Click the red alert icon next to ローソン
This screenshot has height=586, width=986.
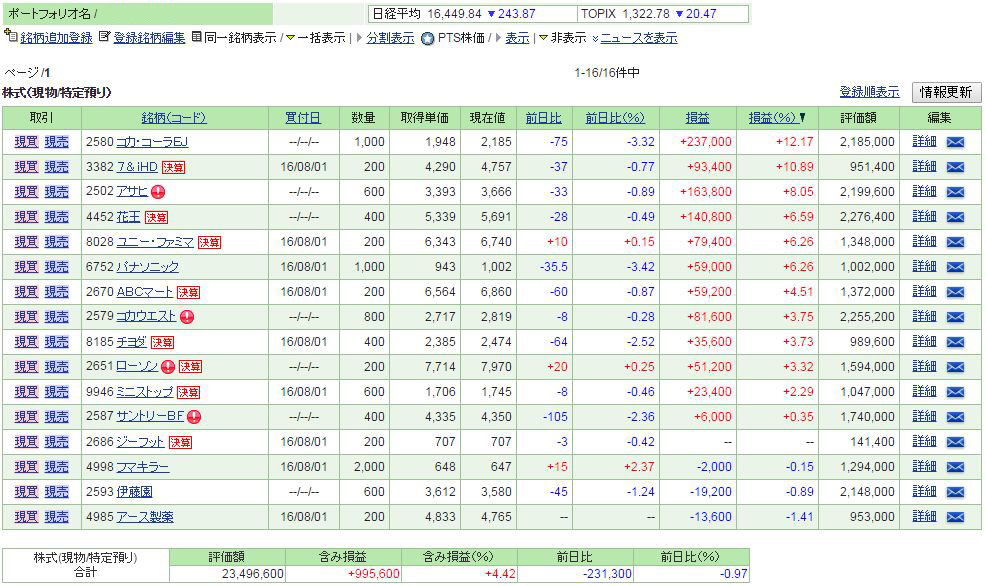tap(167, 367)
